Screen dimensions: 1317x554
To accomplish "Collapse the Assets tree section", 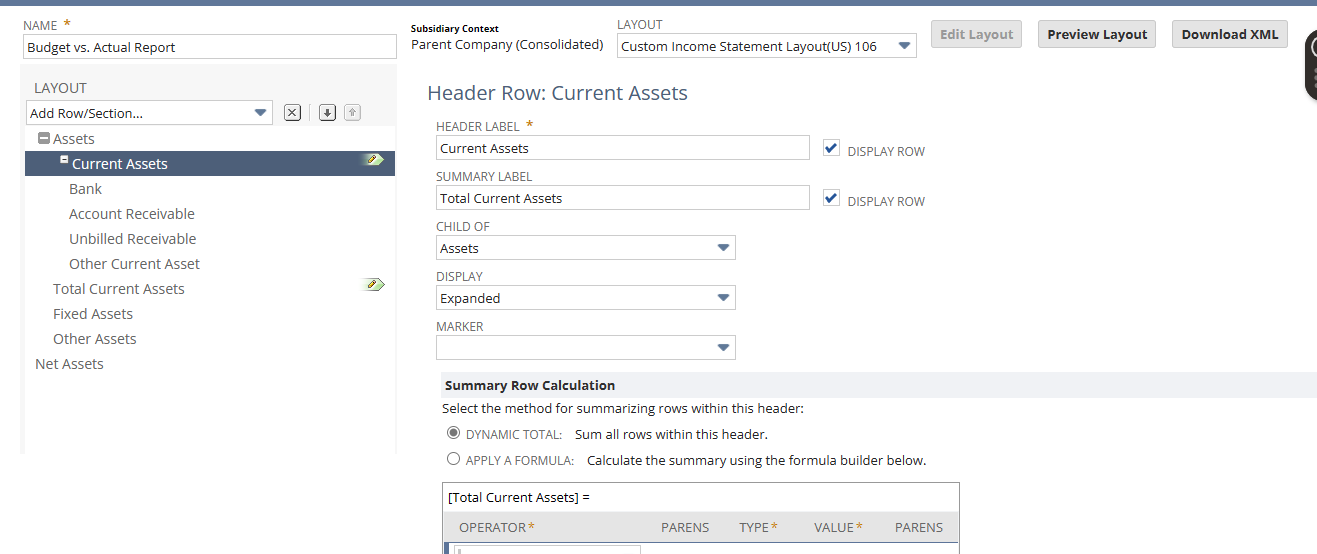I will pyautogui.click(x=43, y=139).
